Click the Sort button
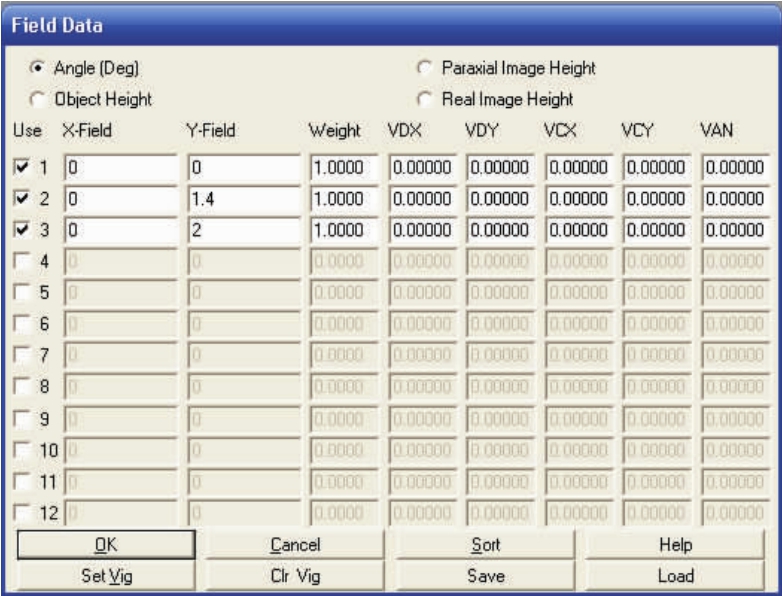Image resolution: width=782 pixels, height=596 pixels. tap(485, 545)
